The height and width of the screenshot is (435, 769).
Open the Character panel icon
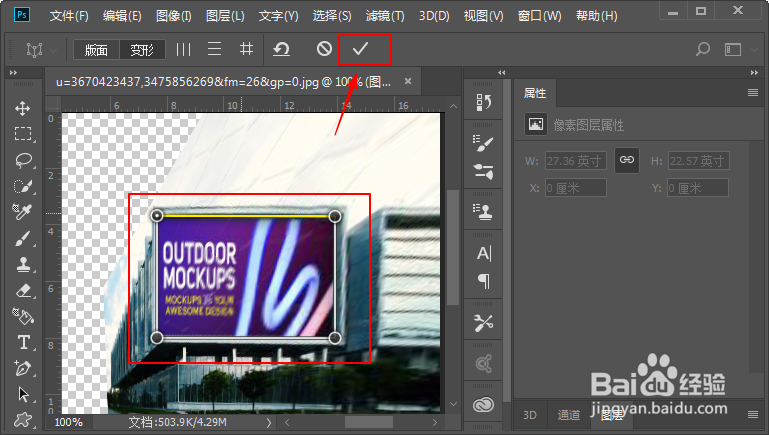(484, 253)
